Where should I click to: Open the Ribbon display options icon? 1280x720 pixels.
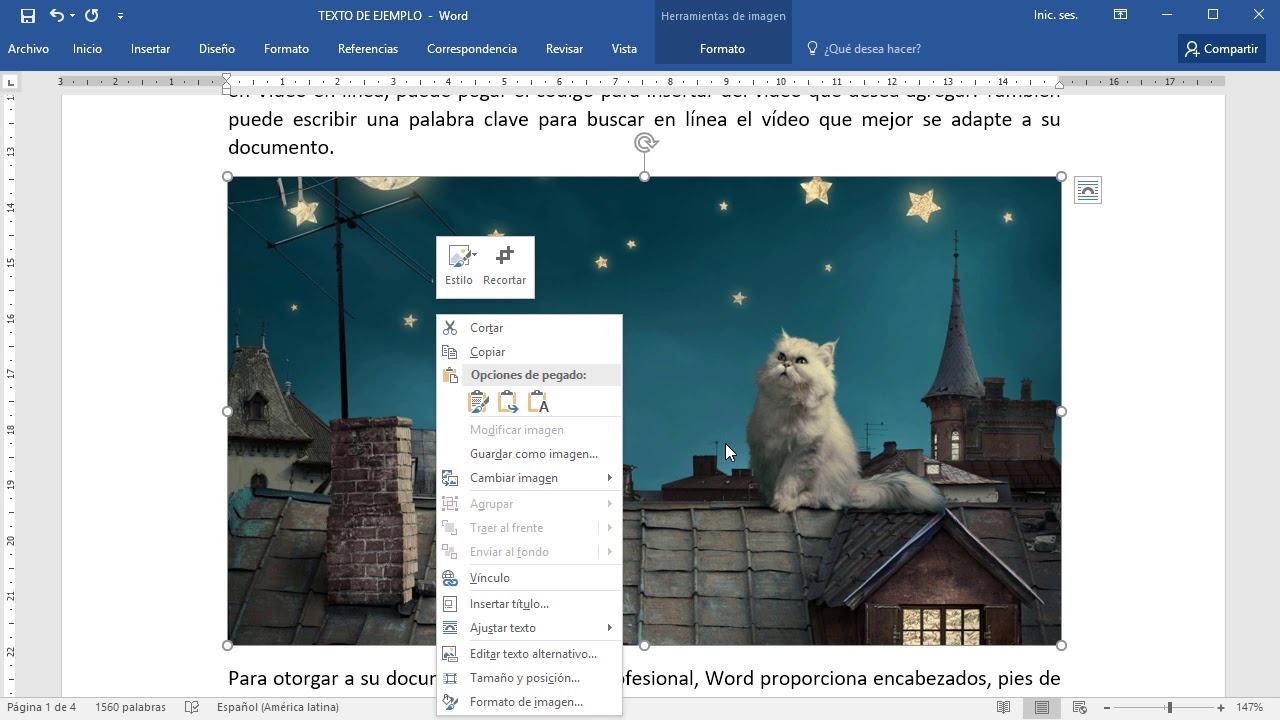pyautogui.click(x=1120, y=15)
